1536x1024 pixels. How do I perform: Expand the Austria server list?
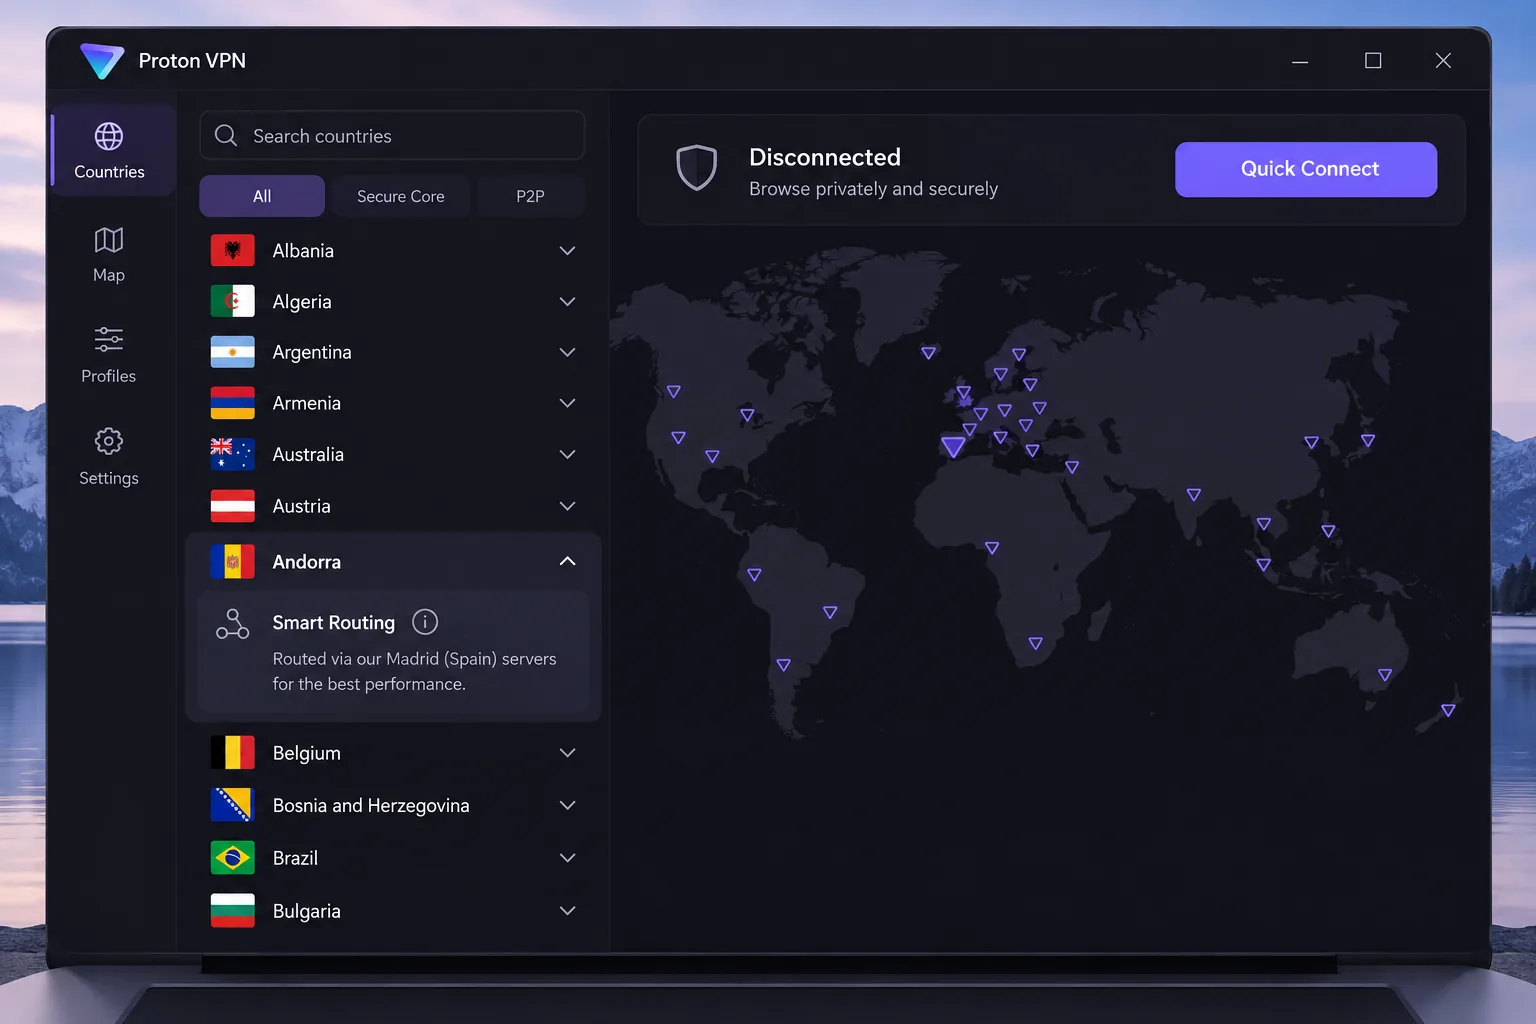click(x=567, y=506)
